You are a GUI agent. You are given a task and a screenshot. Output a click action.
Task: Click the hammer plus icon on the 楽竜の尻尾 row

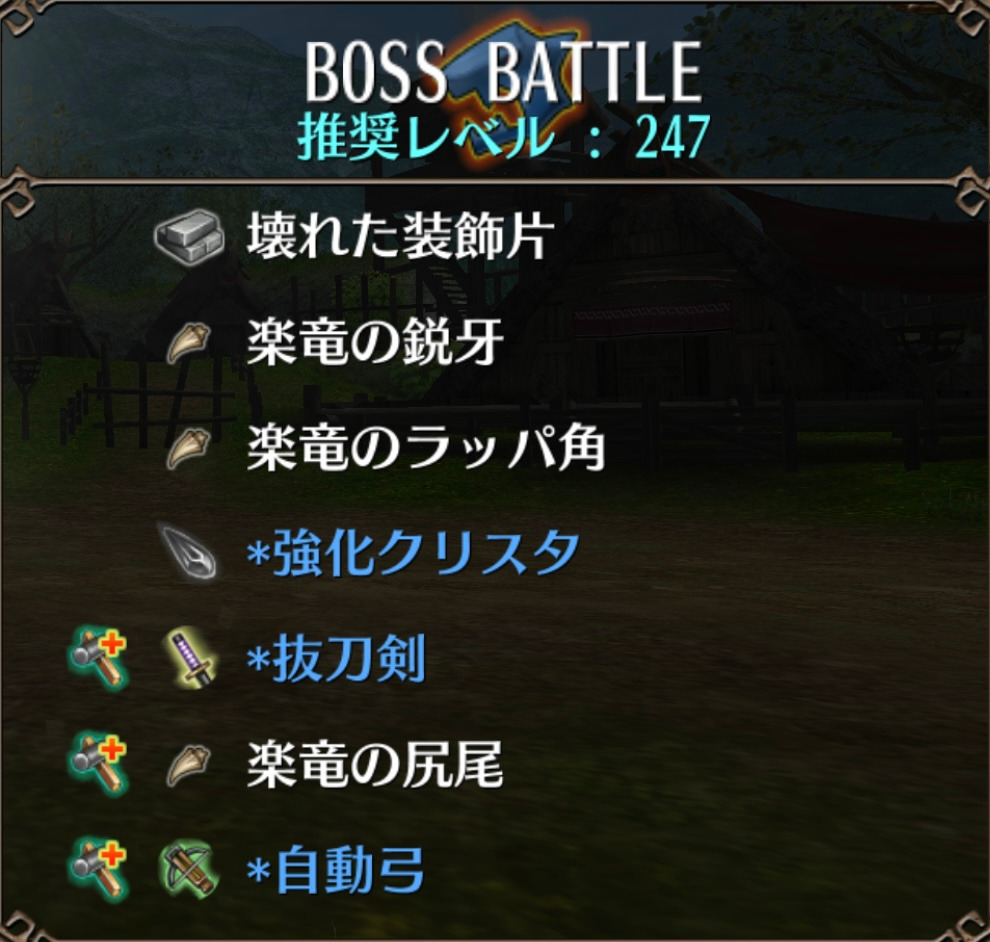(99, 764)
